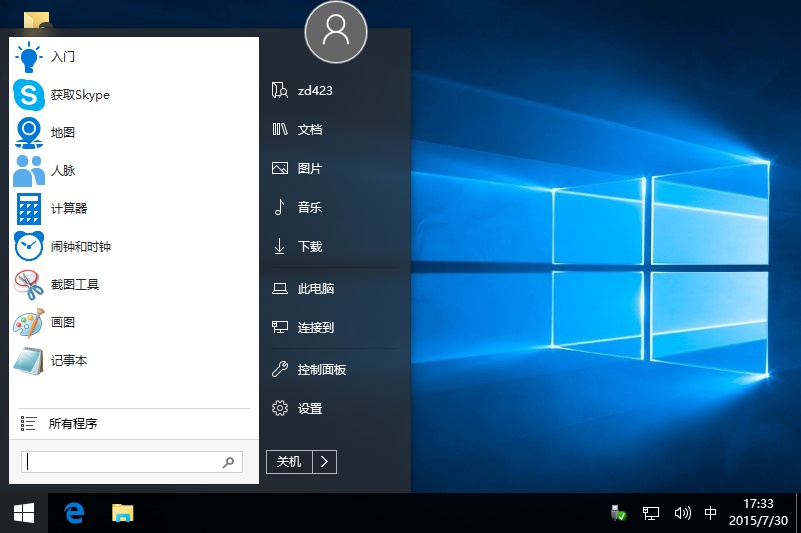Screen dimensions: 801x533
Task: Expand the 所有程序 all programs list
Action: (x=72, y=424)
